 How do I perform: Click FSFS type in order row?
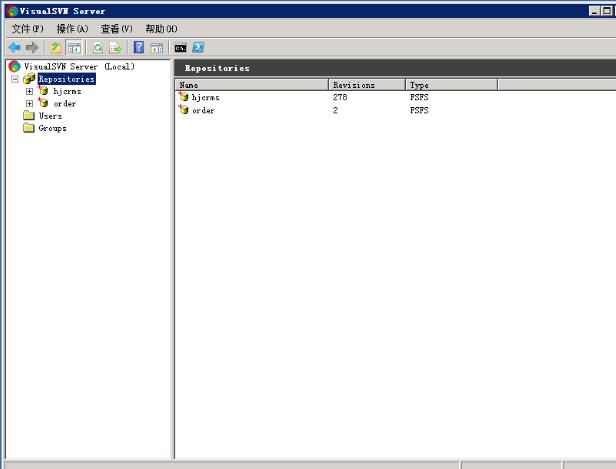(419, 110)
